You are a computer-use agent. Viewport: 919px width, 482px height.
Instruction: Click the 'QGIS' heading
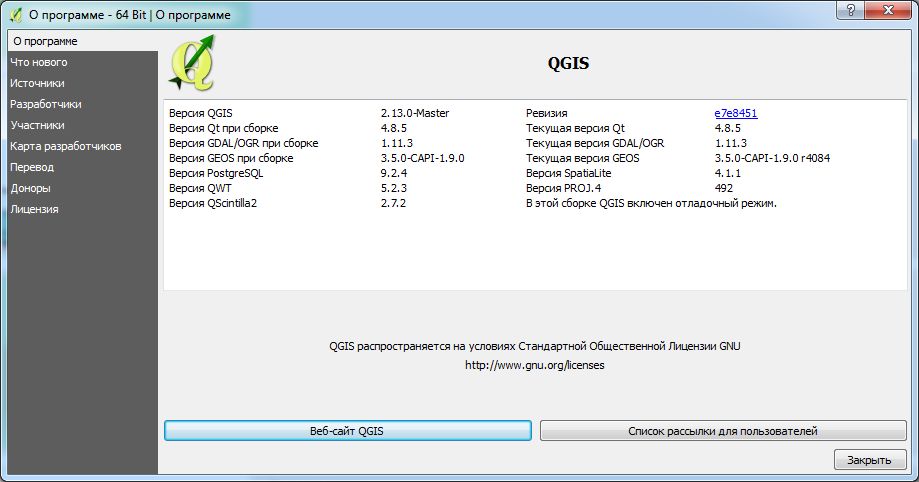tap(568, 63)
